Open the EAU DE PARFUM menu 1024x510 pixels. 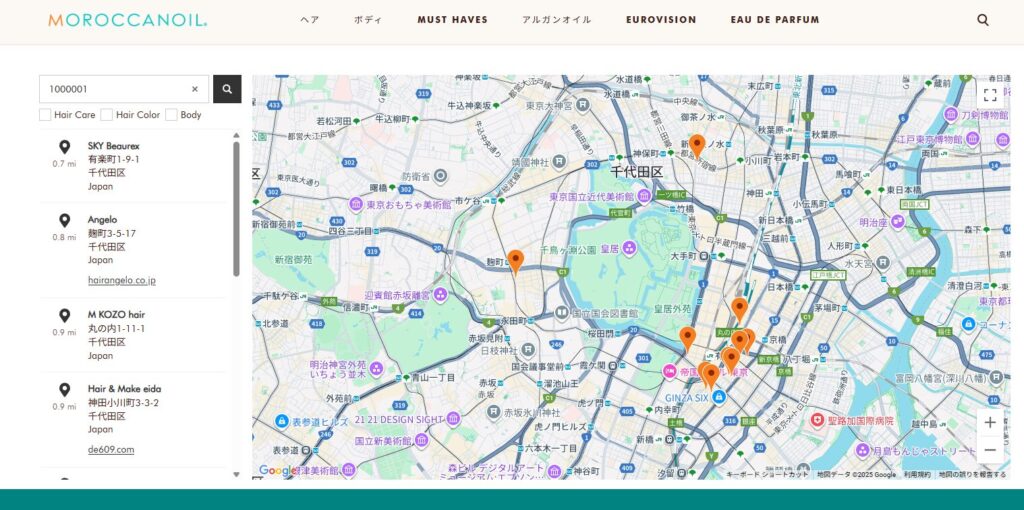[x=774, y=20]
